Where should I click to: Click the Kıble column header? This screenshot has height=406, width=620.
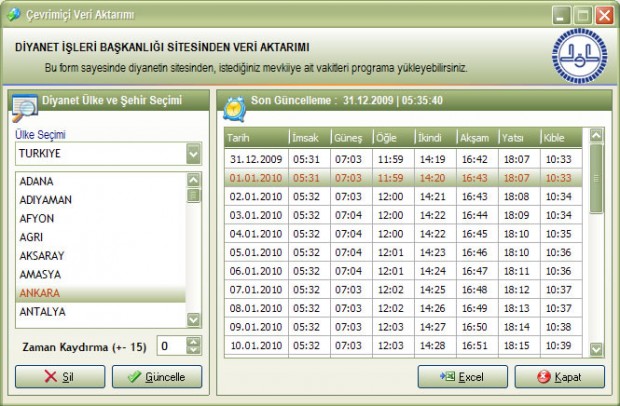pyautogui.click(x=561, y=138)
